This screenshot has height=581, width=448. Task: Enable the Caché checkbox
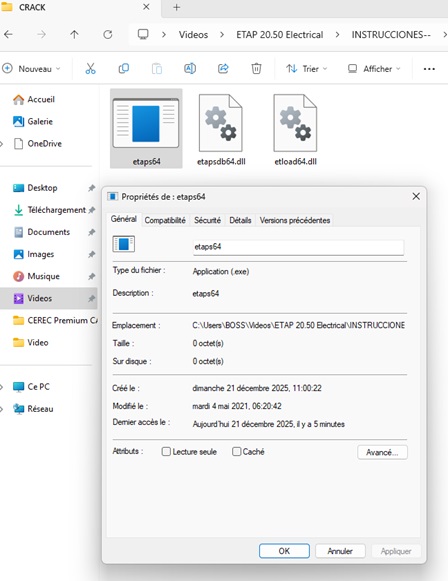pos(236,451)
